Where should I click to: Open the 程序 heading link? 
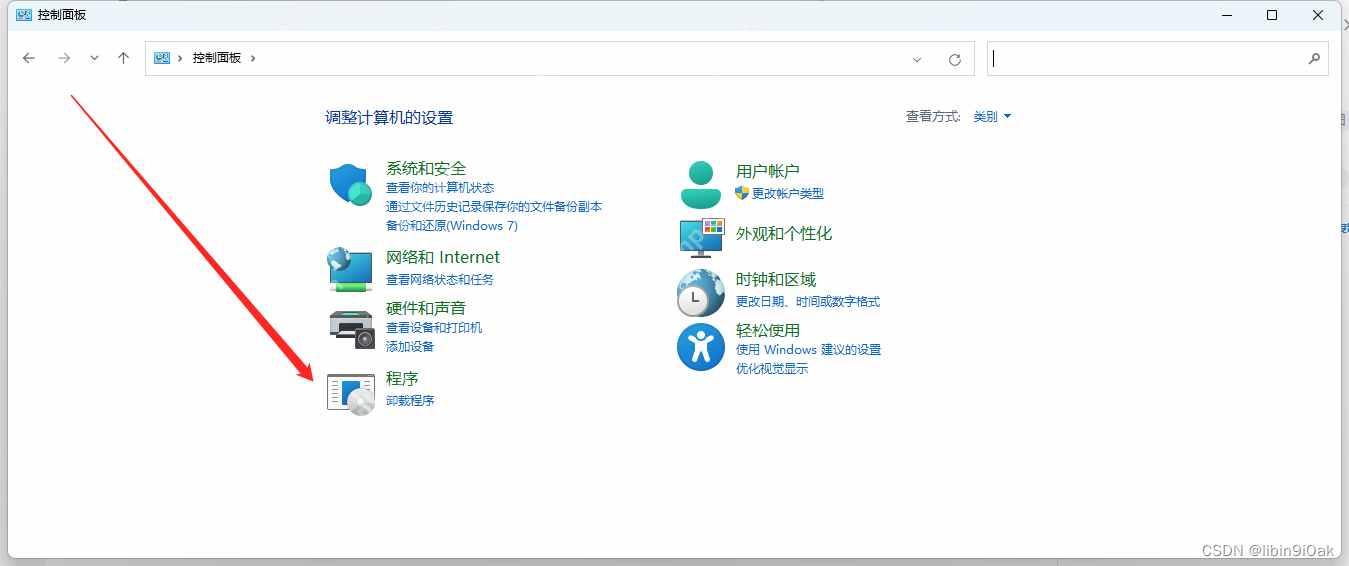click(x=402, y=379)
